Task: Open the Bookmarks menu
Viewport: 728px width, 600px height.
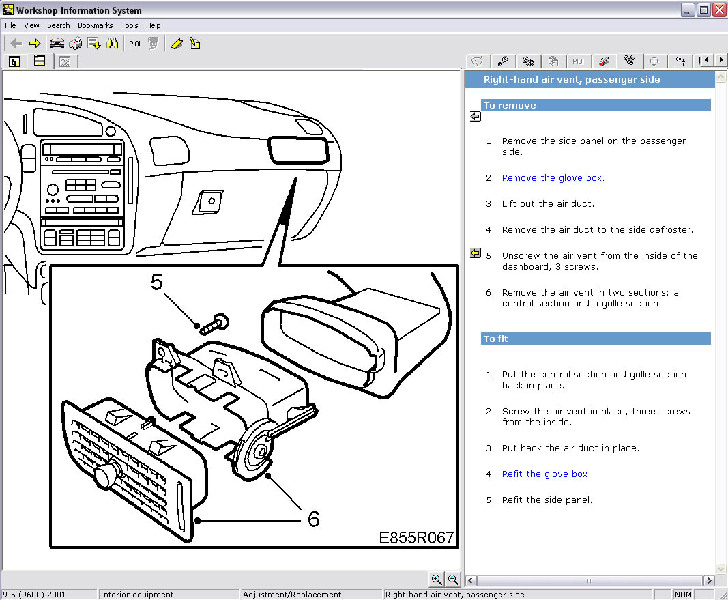Action: [95, 24]
